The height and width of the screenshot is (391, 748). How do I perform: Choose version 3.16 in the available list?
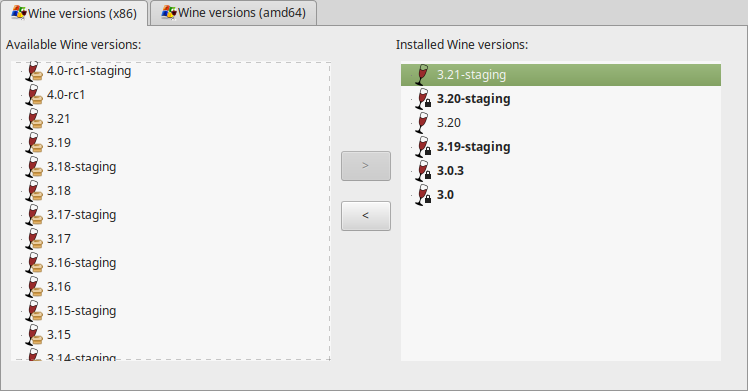coord(59,287)
